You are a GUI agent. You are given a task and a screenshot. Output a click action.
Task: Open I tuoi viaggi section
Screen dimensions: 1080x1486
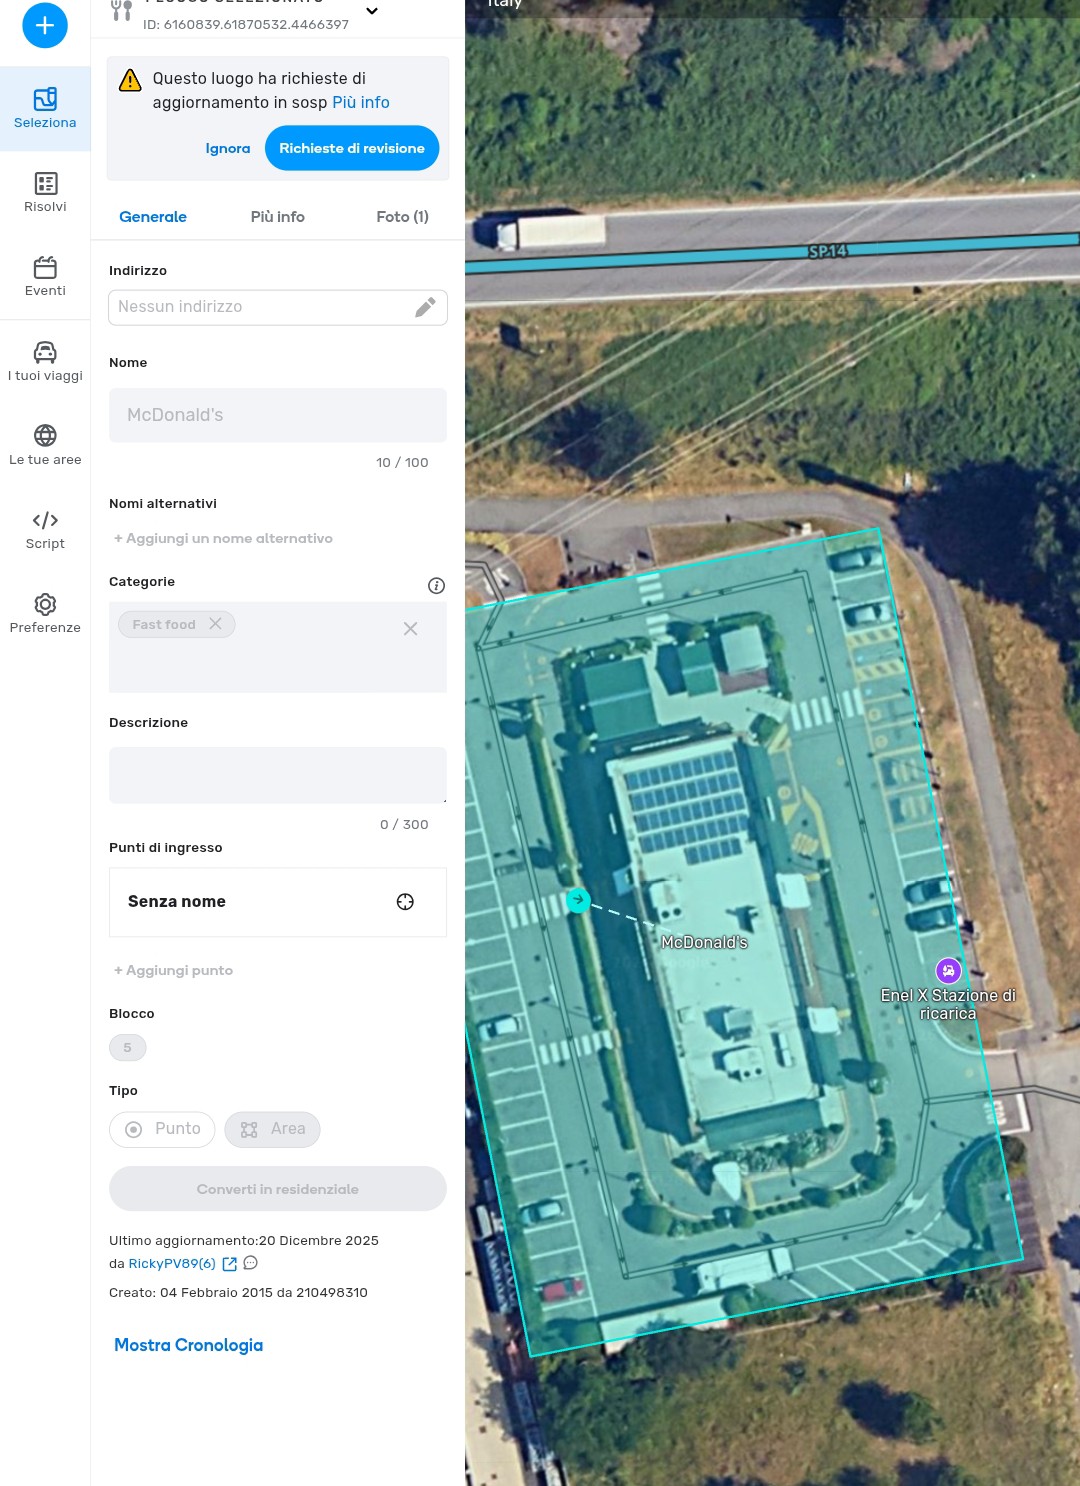[45, 361]
